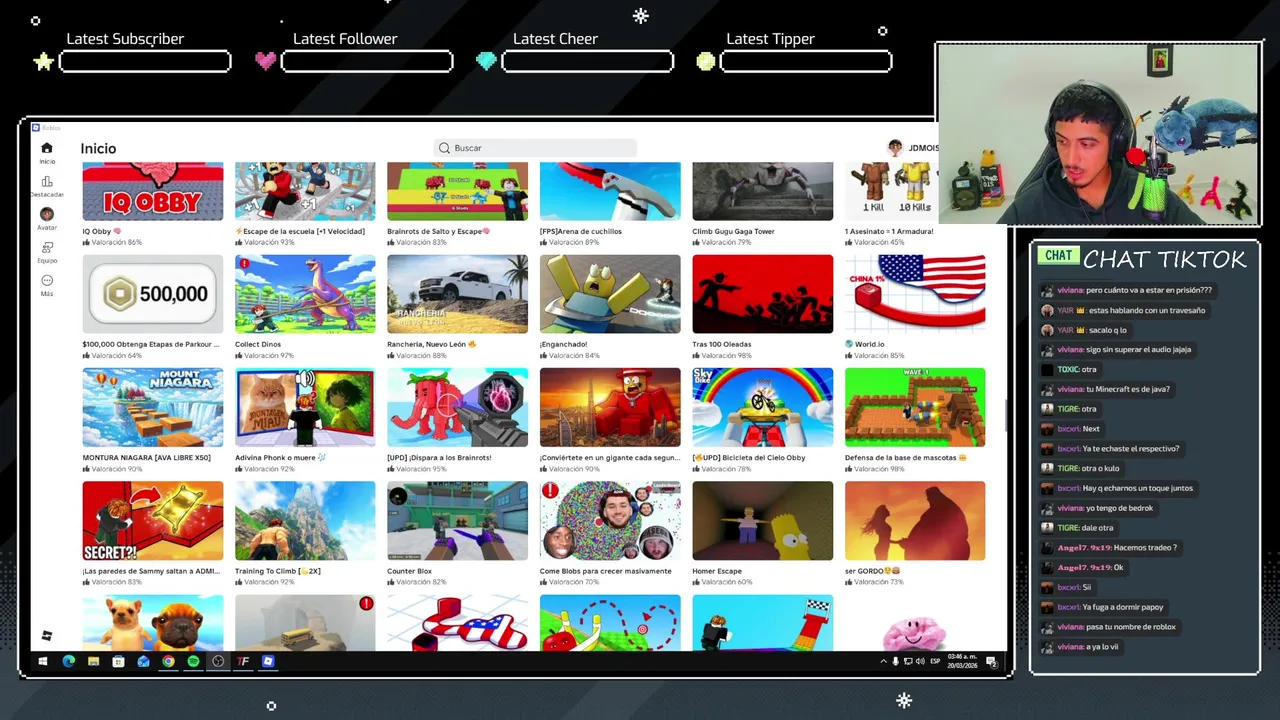Open Microsoft Store from the taskbar
This screenshot has height=720, width=1280.
coord(118,661)
